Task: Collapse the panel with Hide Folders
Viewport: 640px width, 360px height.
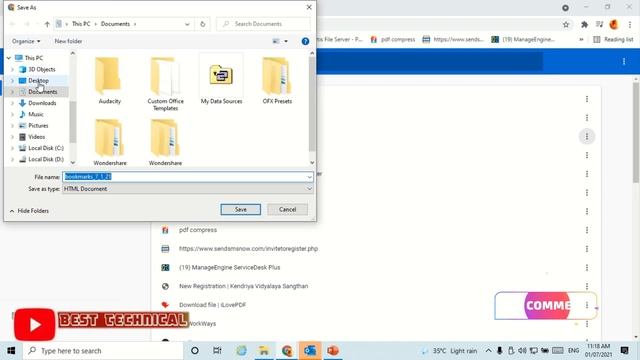Action: coord(29,211)
